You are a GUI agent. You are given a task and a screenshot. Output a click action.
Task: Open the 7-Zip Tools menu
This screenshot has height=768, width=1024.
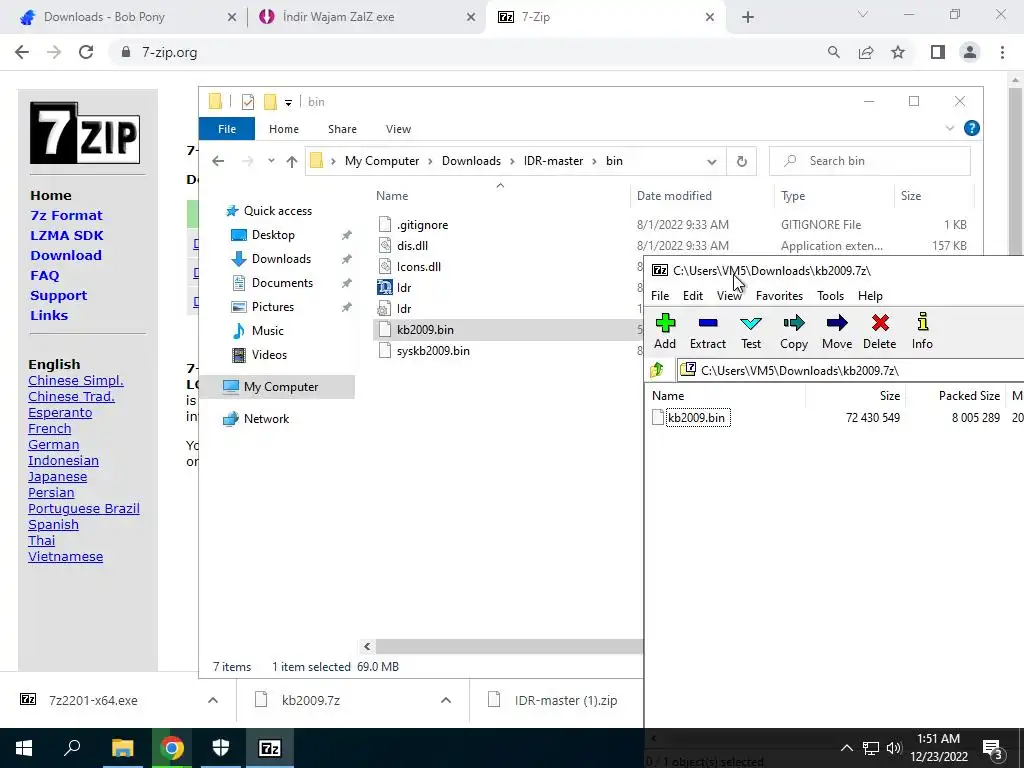830,296
